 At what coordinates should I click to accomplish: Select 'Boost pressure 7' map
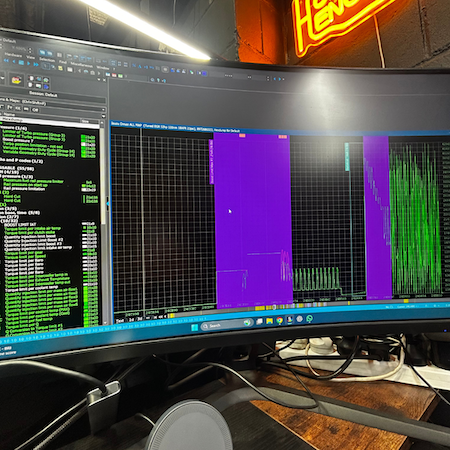pyautogui.click(x=18, y=140)
